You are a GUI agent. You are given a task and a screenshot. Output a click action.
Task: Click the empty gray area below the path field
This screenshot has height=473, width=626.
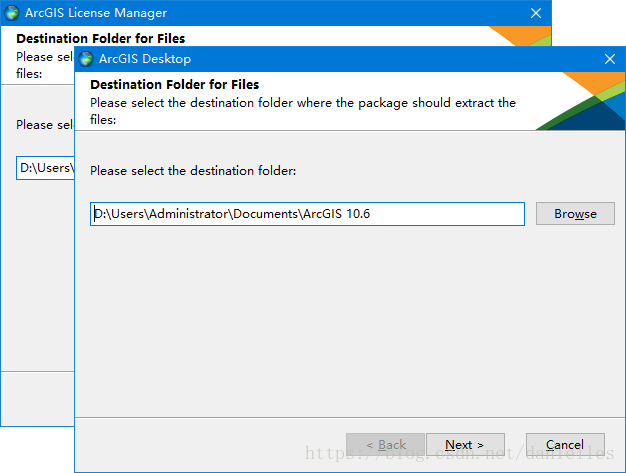coord(350,320)
